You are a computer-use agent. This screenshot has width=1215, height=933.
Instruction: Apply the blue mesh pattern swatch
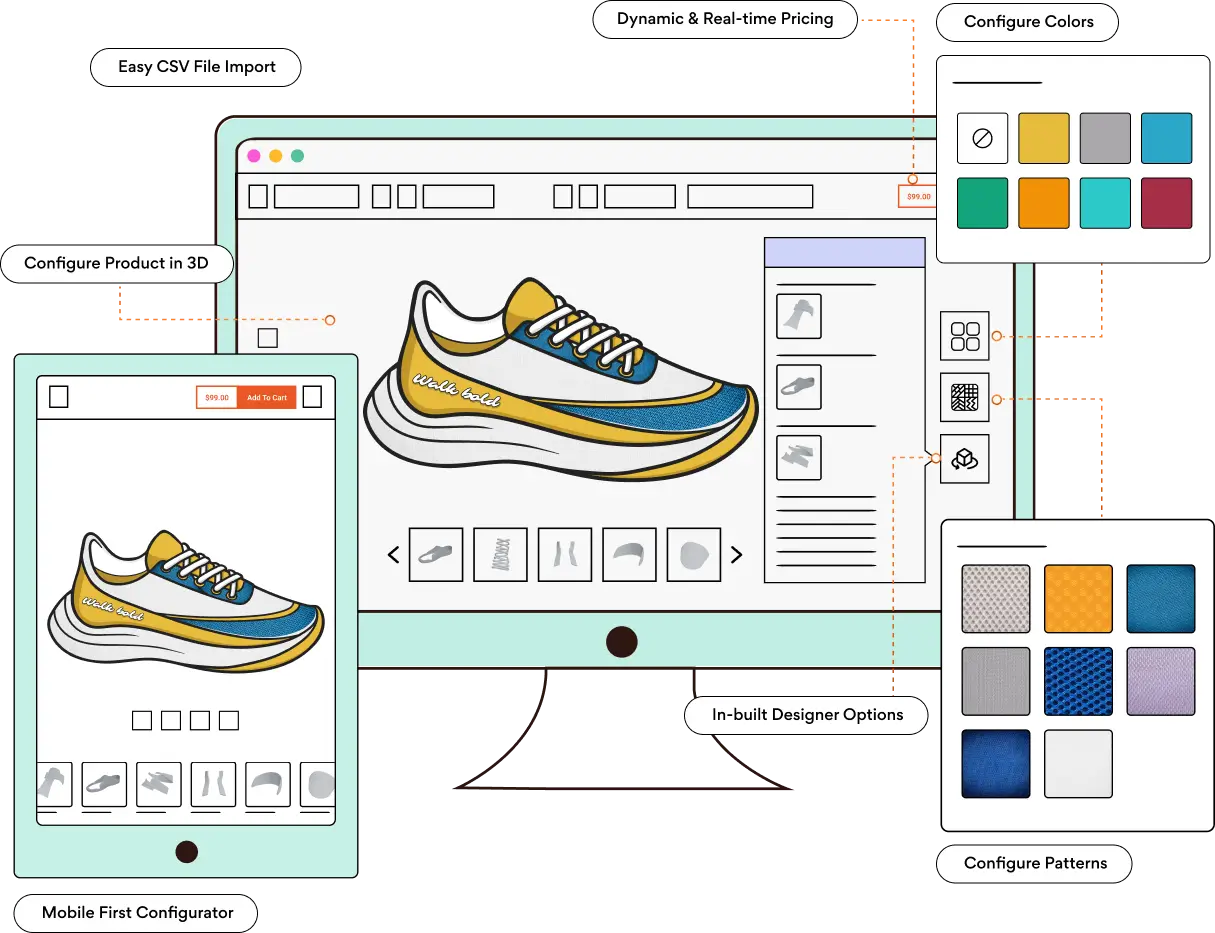1078,681
